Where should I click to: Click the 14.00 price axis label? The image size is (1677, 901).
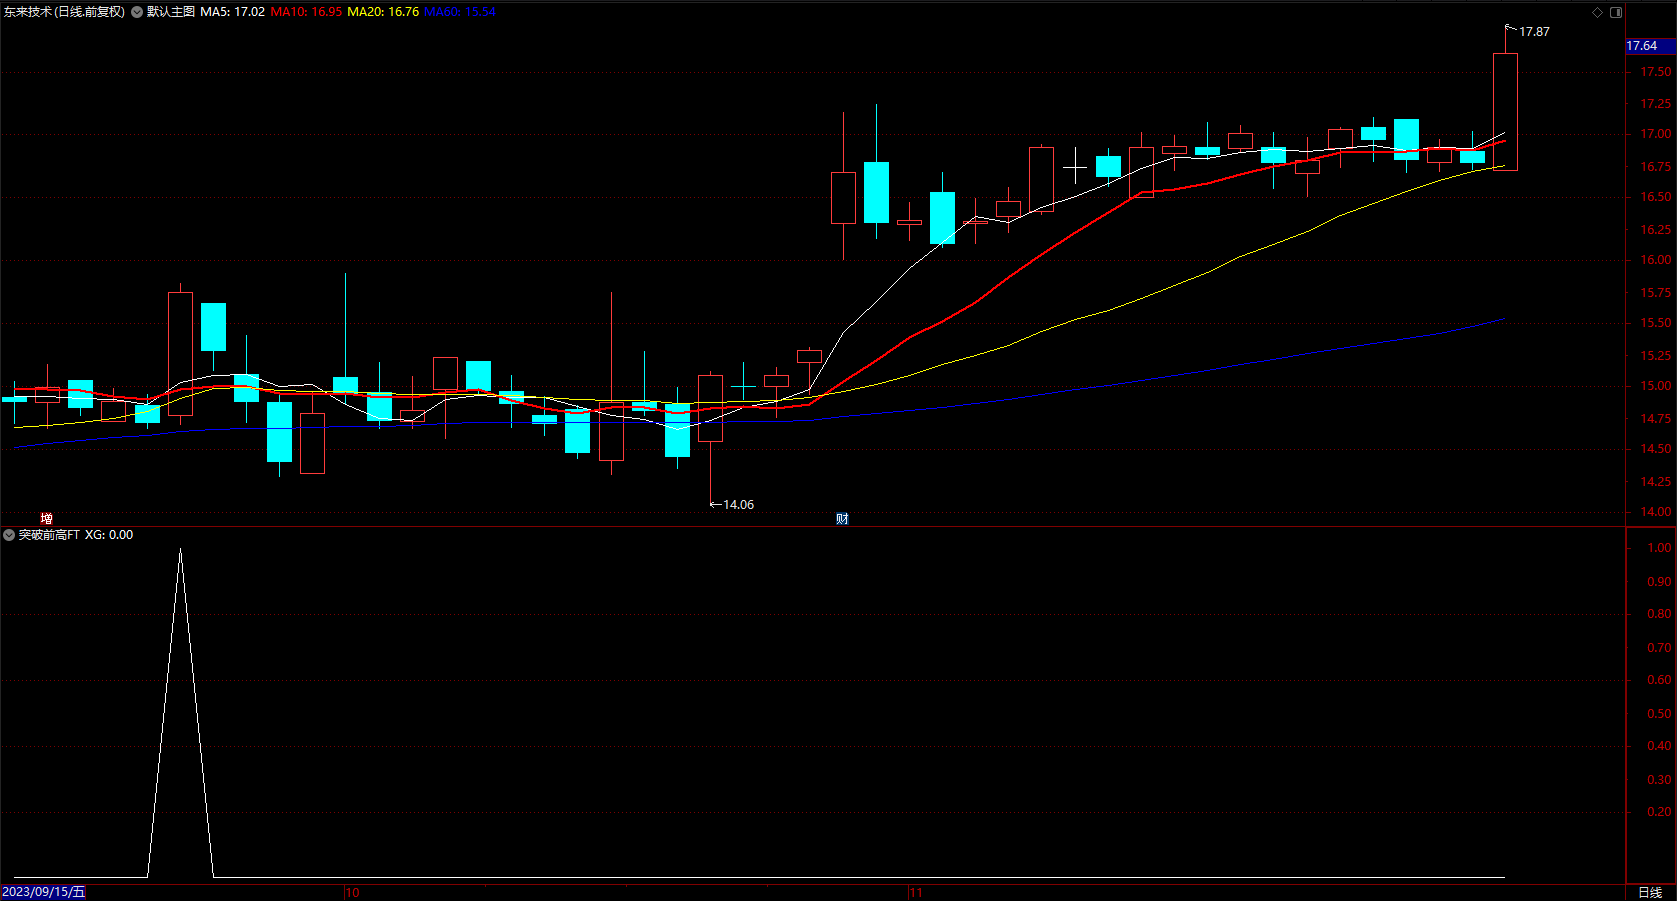[x=1655, y=512]
